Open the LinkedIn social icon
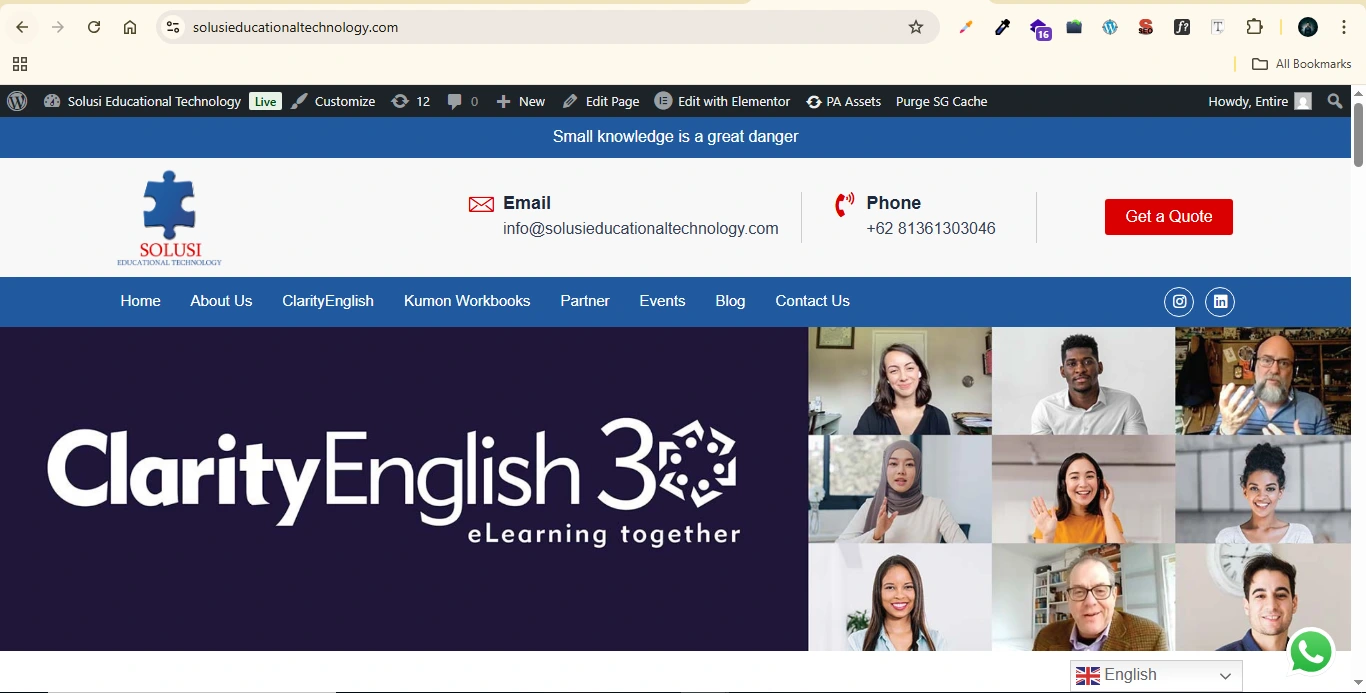The width and height of the screenshot is (1366, 693). tap(1220, 302)
